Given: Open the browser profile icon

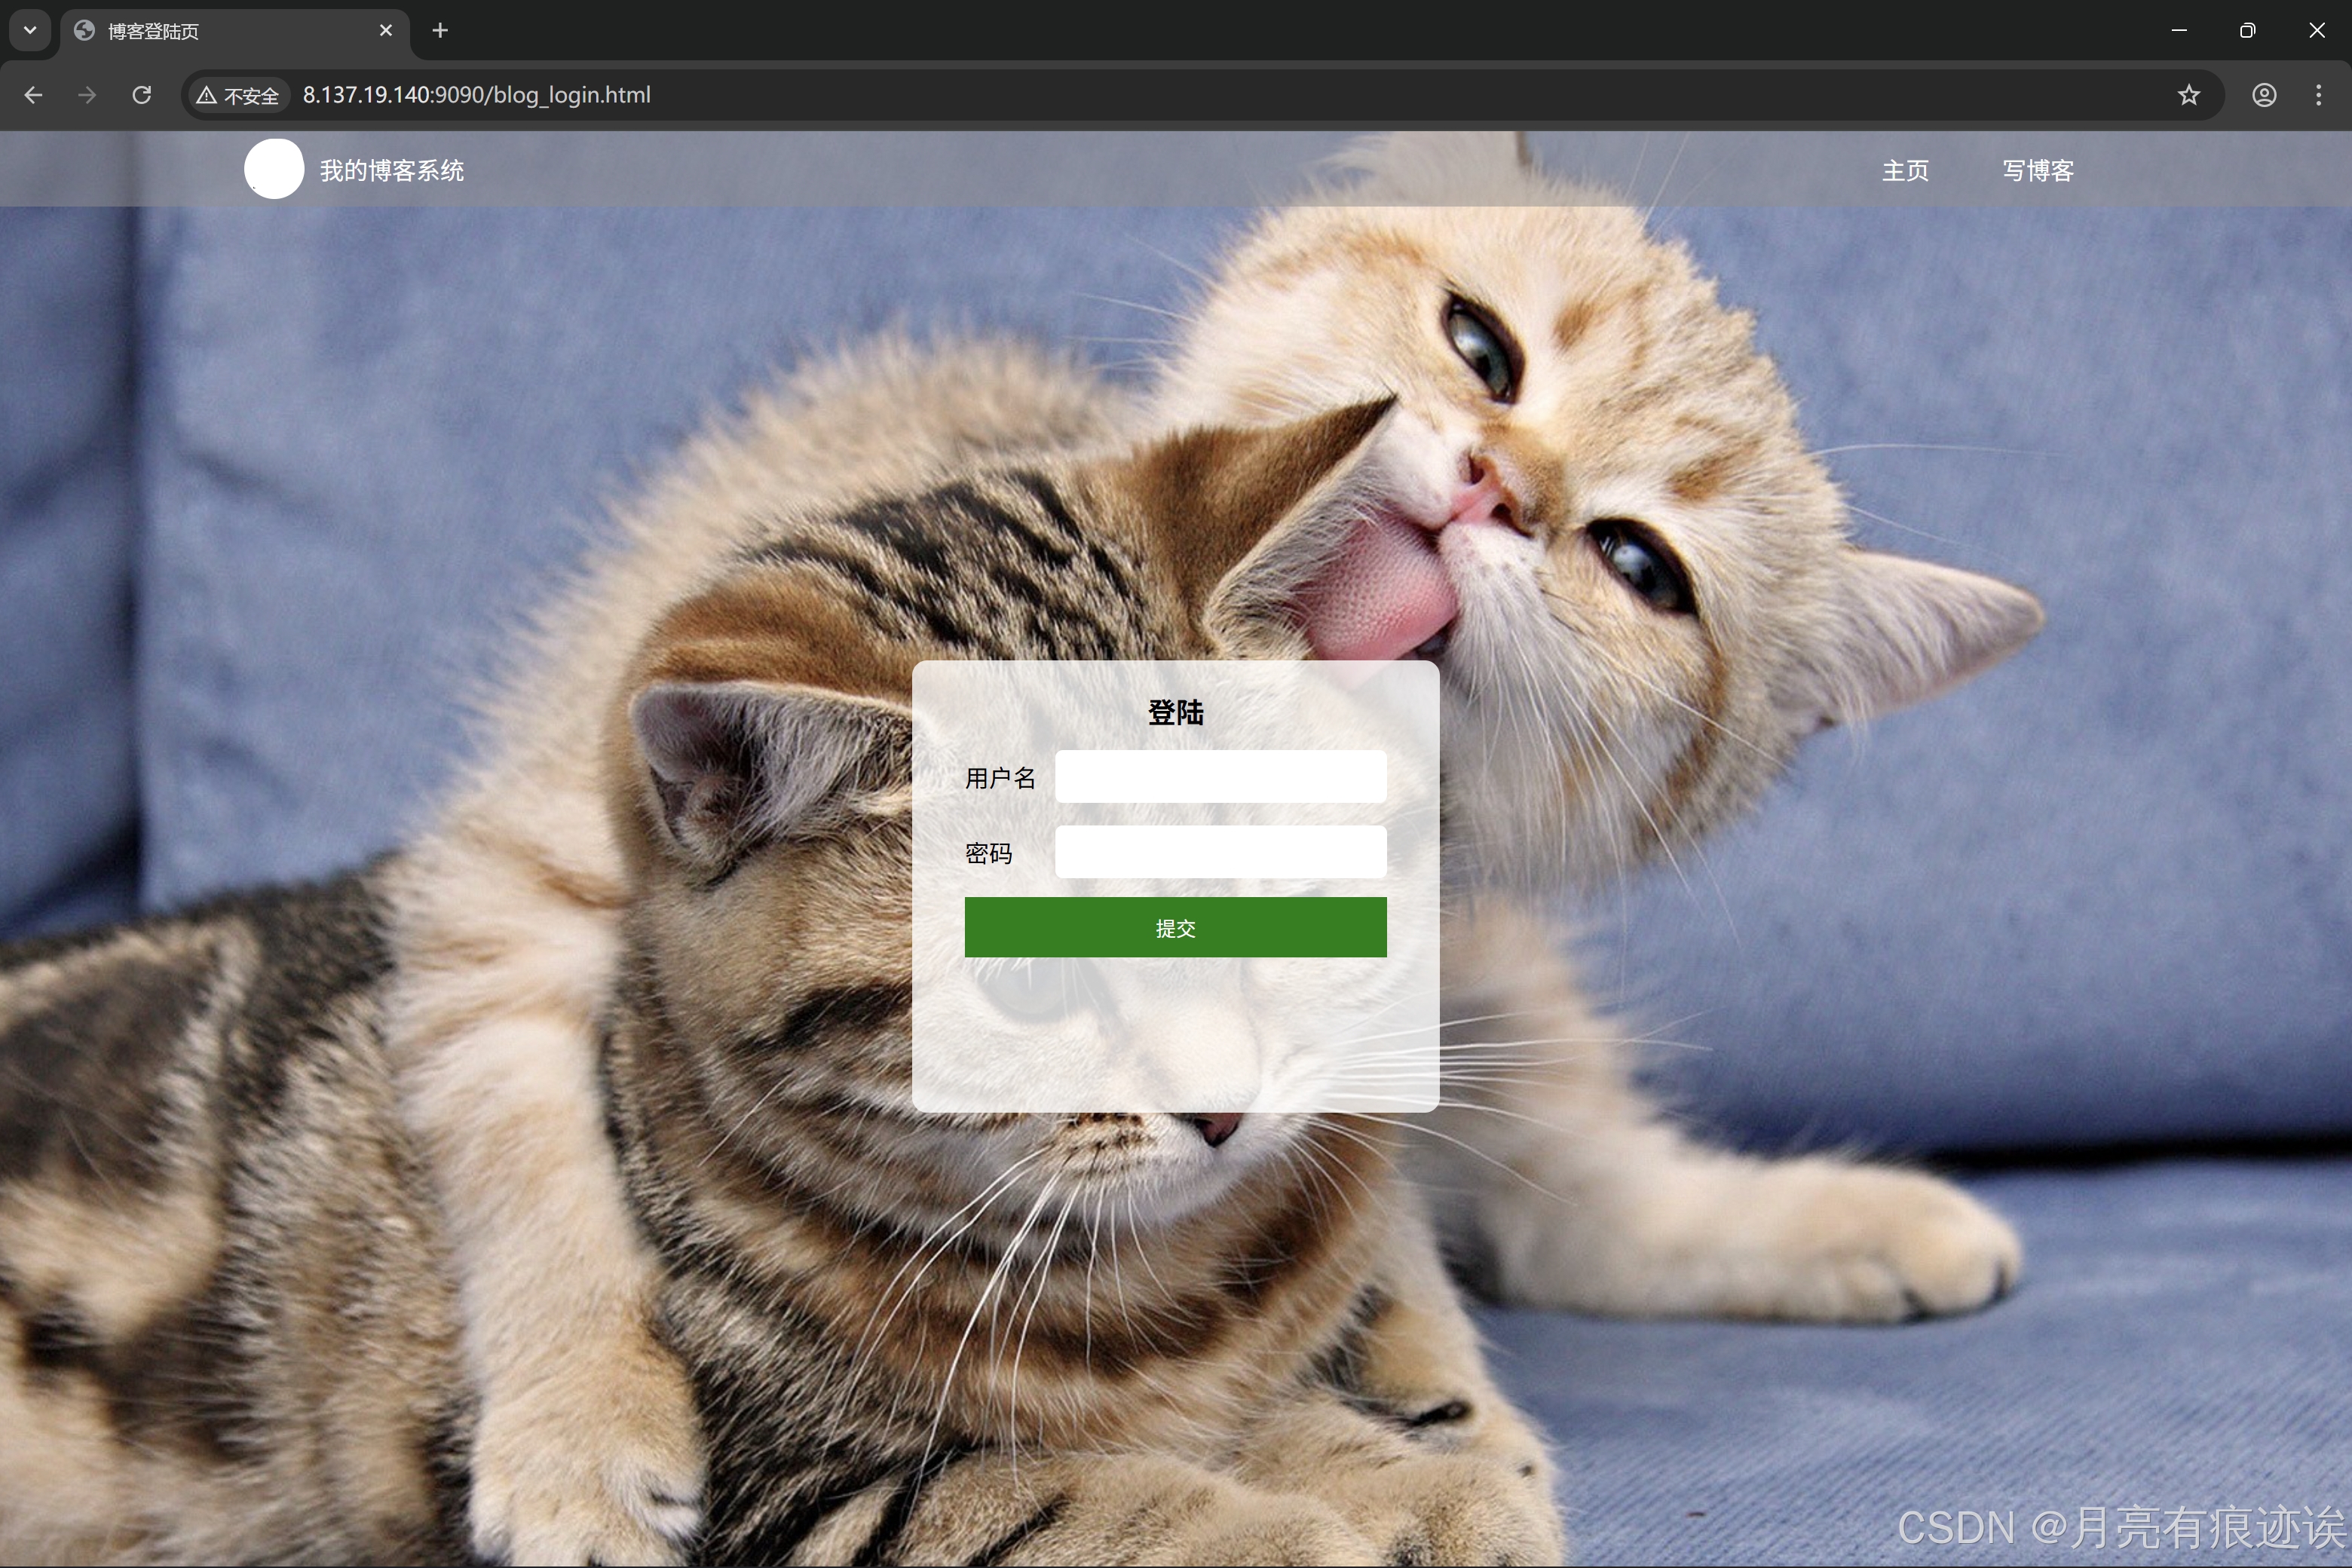Looking at the screenshot, I should [2264, 95].
